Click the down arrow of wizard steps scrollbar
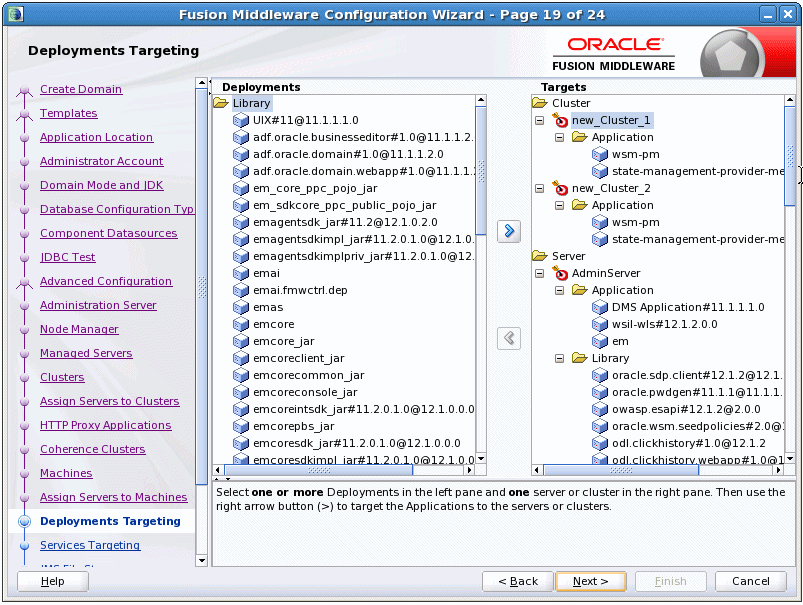Screen dimensions: 803x605 tap(201, 560)
